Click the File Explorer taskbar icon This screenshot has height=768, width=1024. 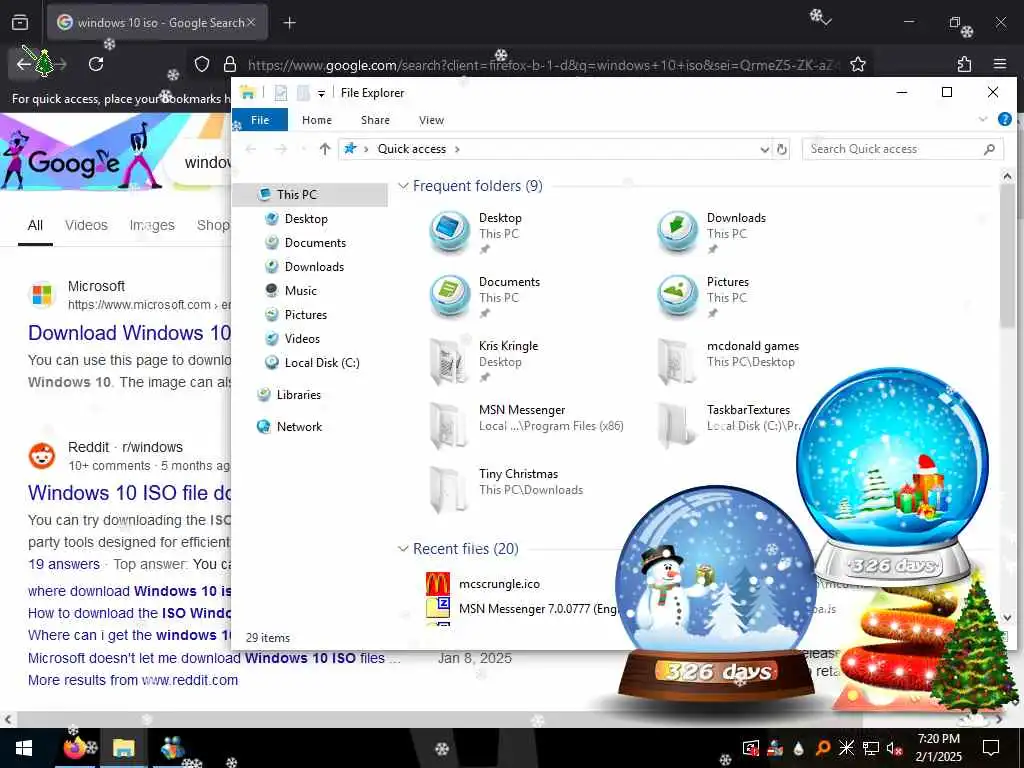(x=123, y=748)
